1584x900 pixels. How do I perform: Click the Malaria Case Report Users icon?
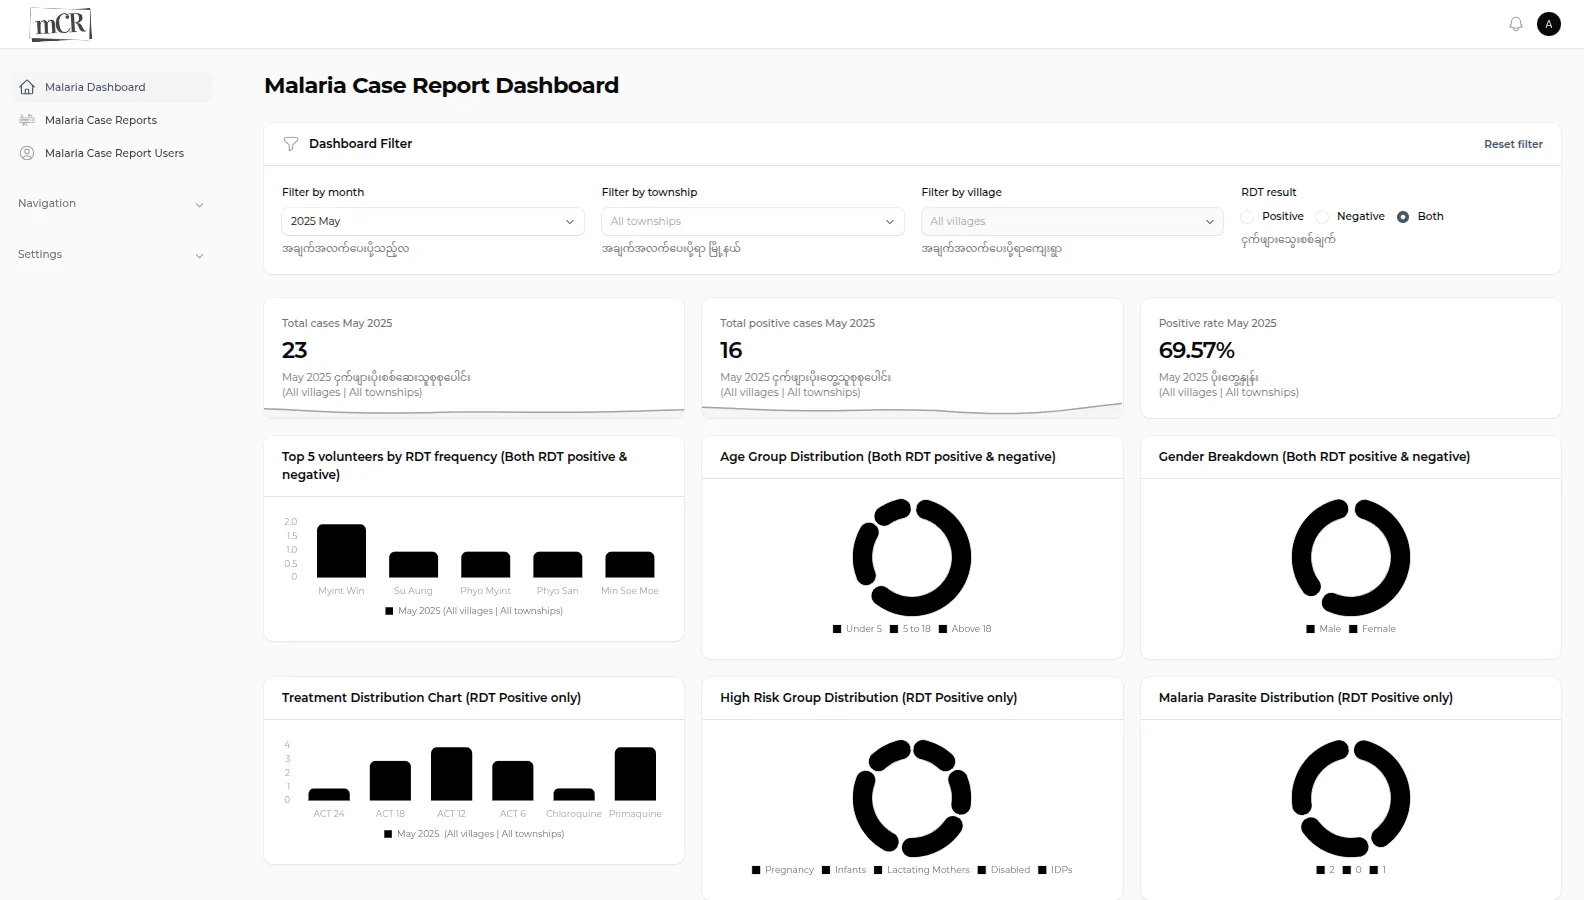coord(27,153)
